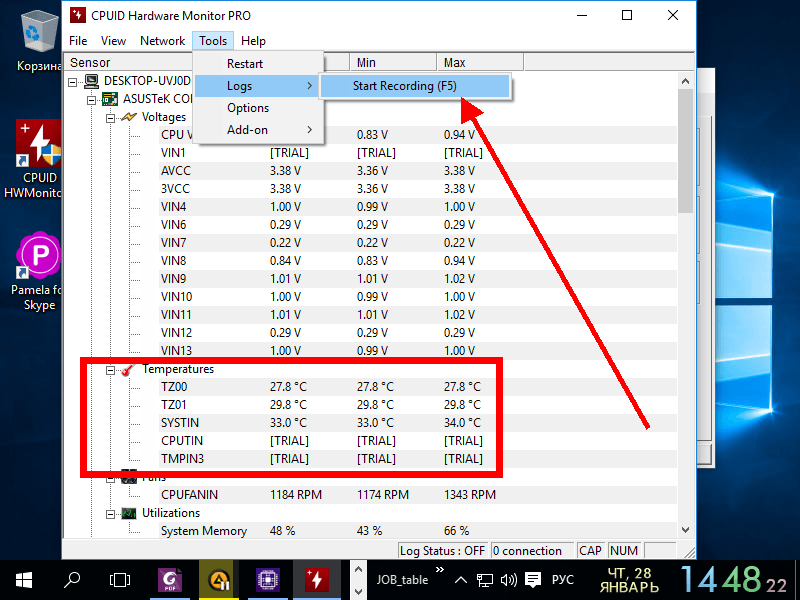Viewport: 800px width, 600px height.
Task: Click '0 connection' in the status bar
Action: pyautogui.click(x=532, y=551)
